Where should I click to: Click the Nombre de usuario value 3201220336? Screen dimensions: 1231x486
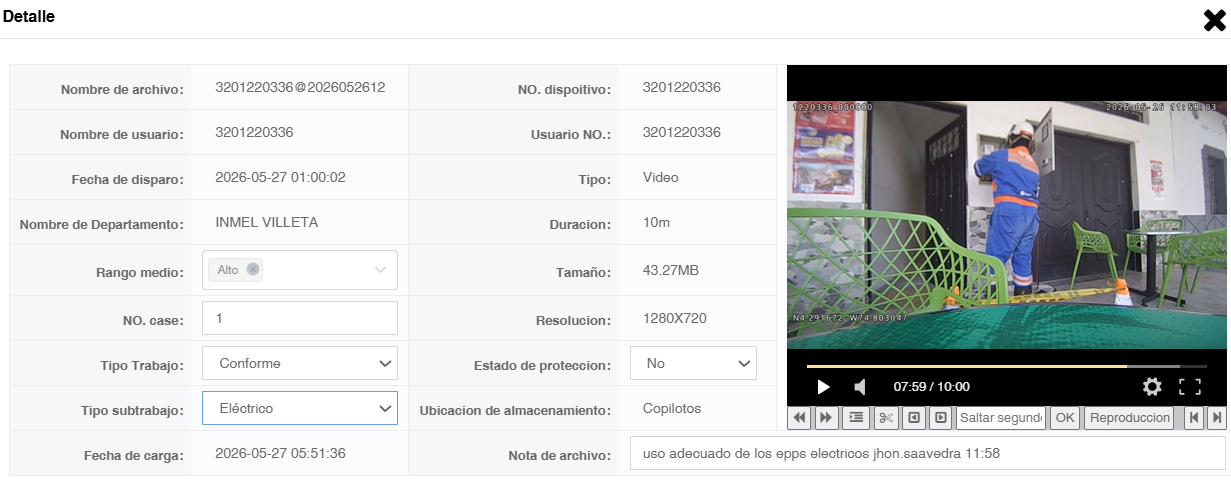(x=254, y=132)
